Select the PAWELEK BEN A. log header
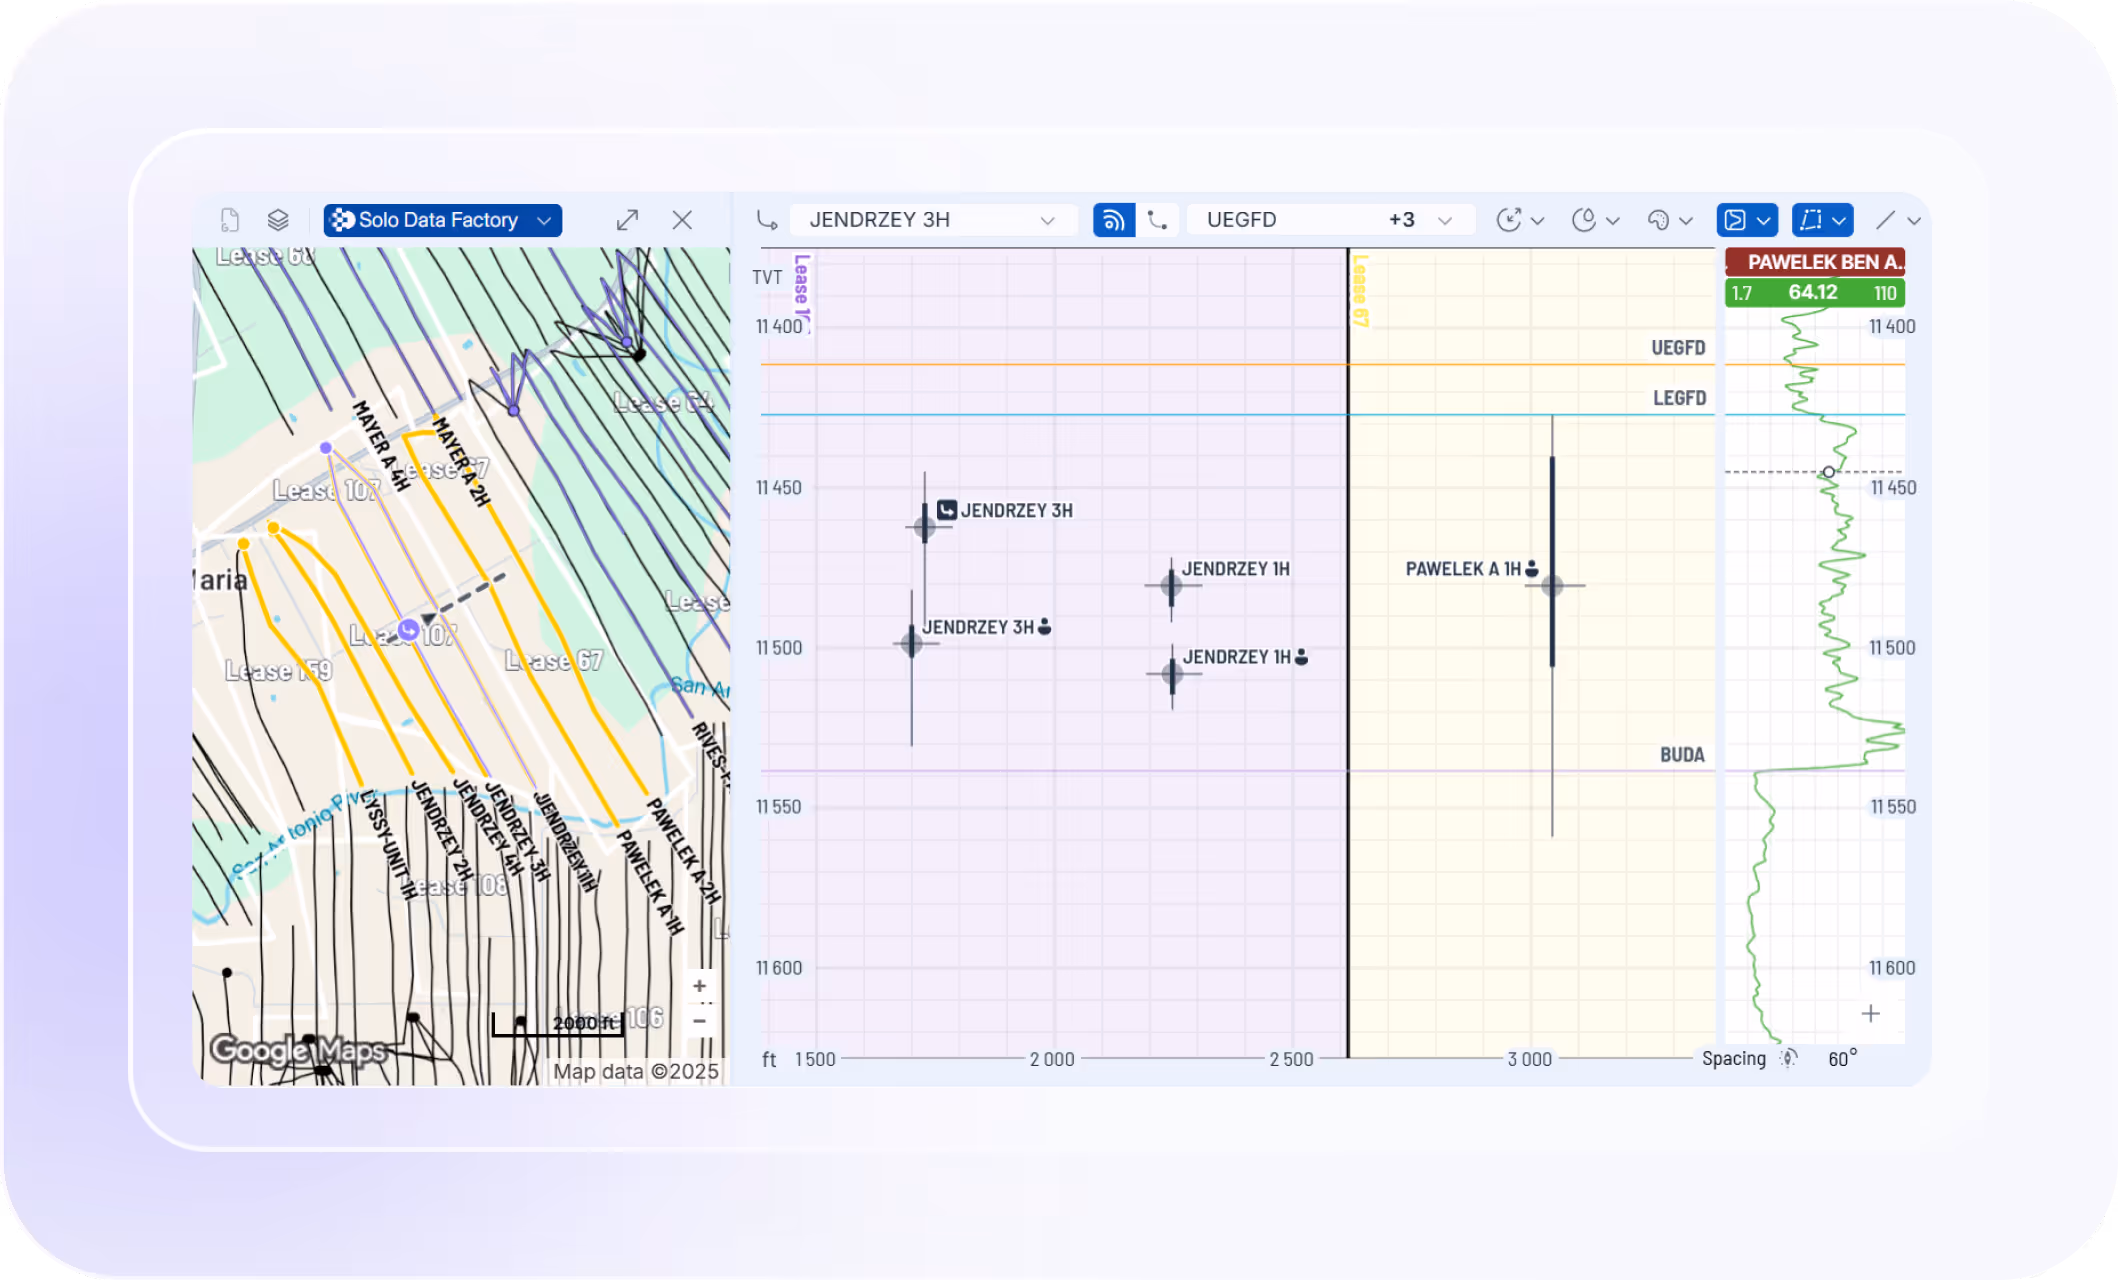 (x=1814, y=262)
